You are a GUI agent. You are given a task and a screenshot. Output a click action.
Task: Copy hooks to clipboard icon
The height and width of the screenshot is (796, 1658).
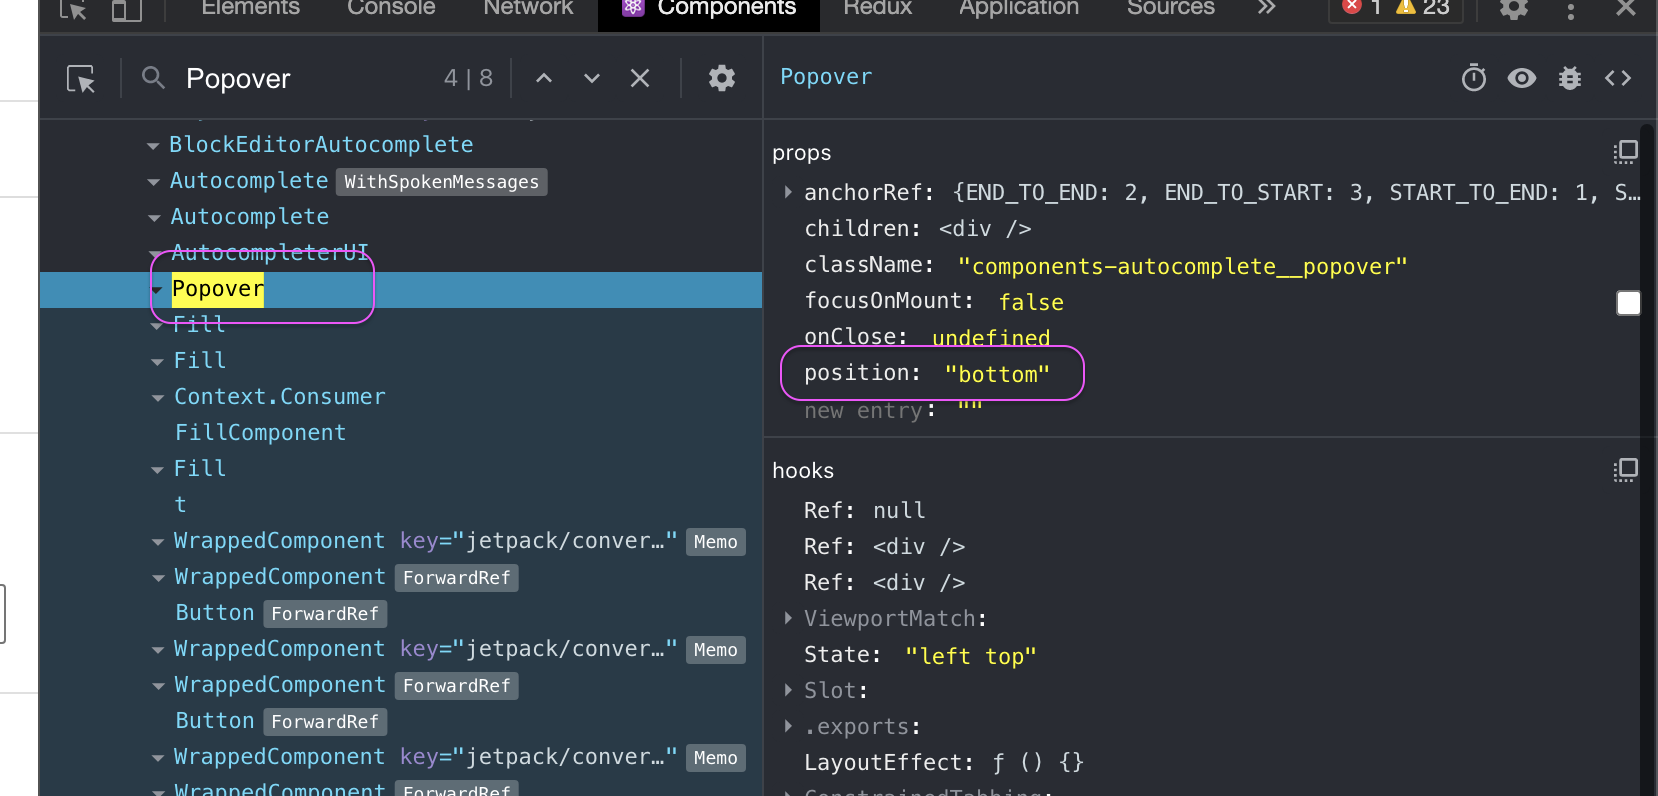[1625, 470]
